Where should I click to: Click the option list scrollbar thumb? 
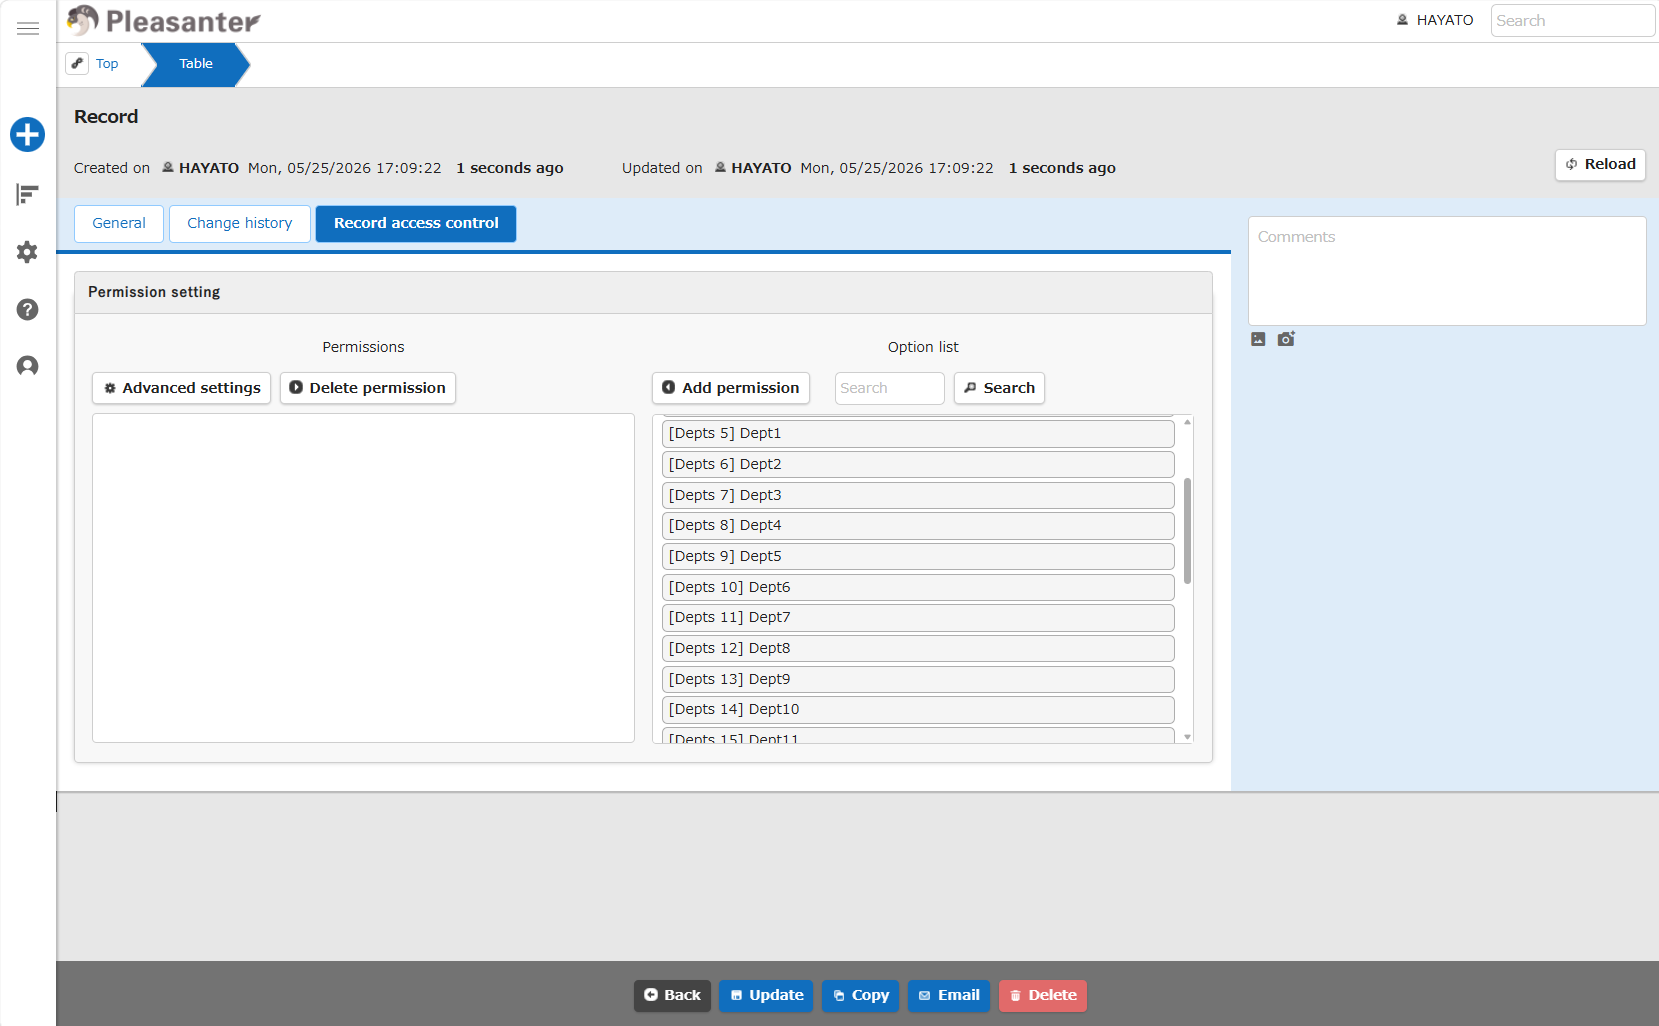(1187, 531)
